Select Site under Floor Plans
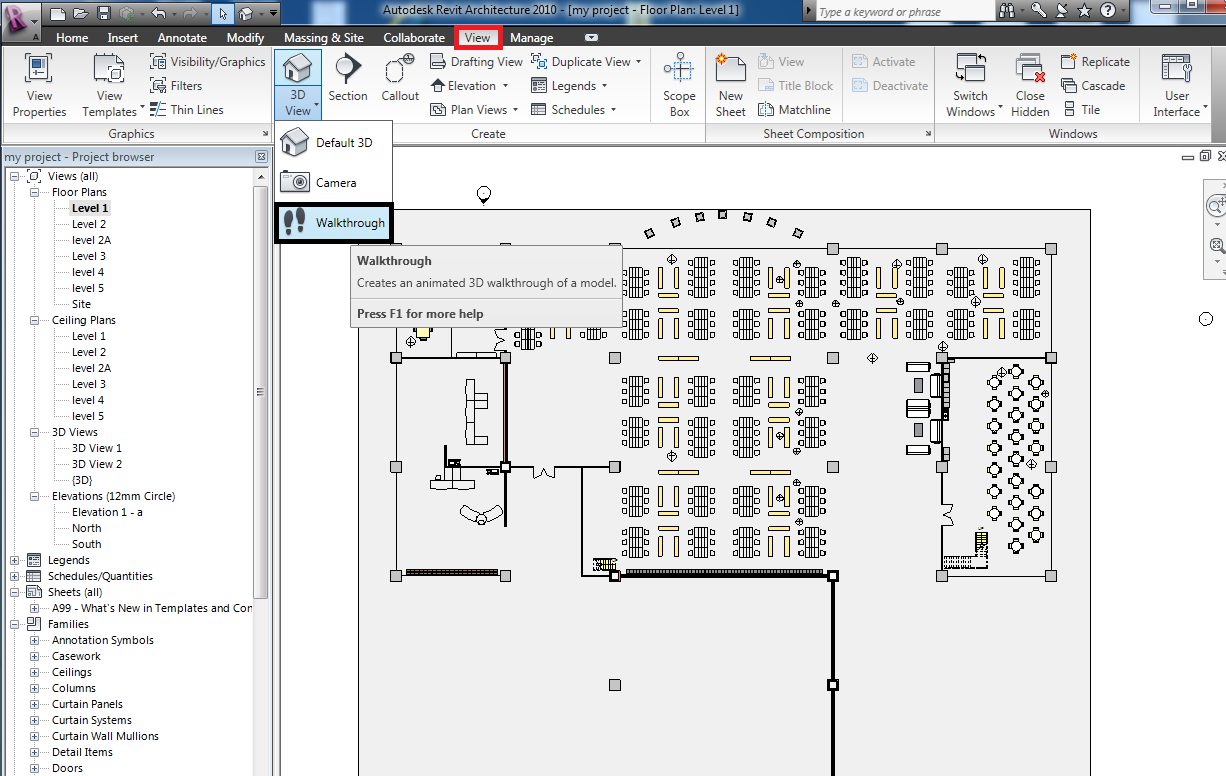 pos(81,304)
